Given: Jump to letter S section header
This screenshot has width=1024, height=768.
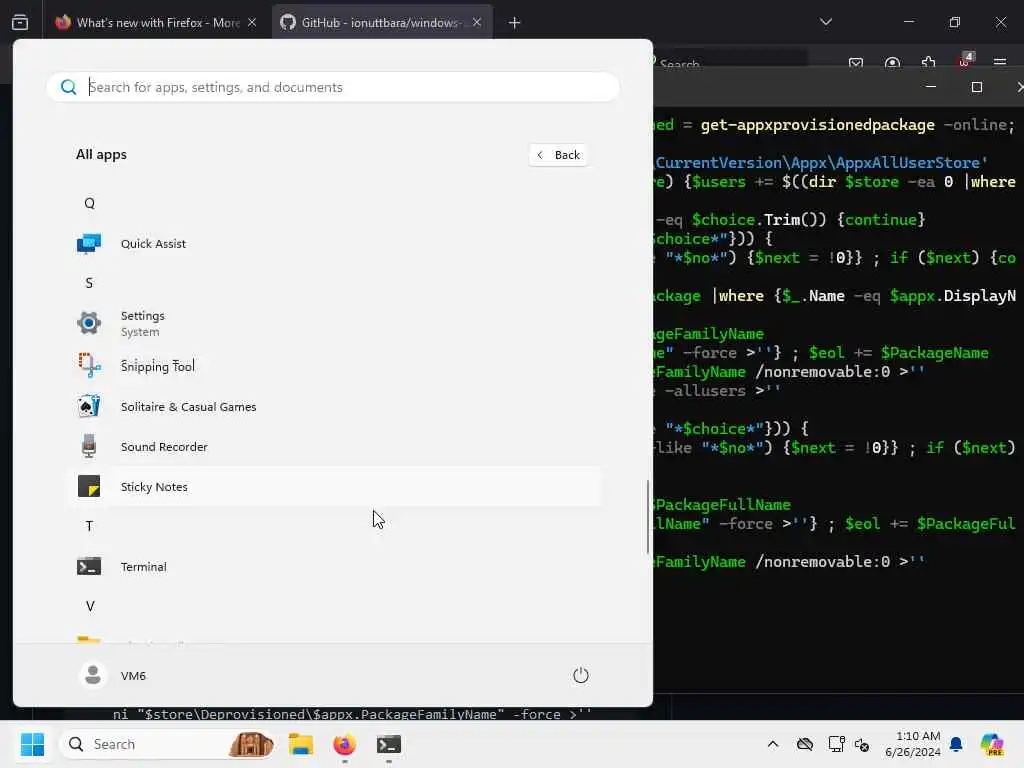Looking at the screenshot, I should 89,283.
